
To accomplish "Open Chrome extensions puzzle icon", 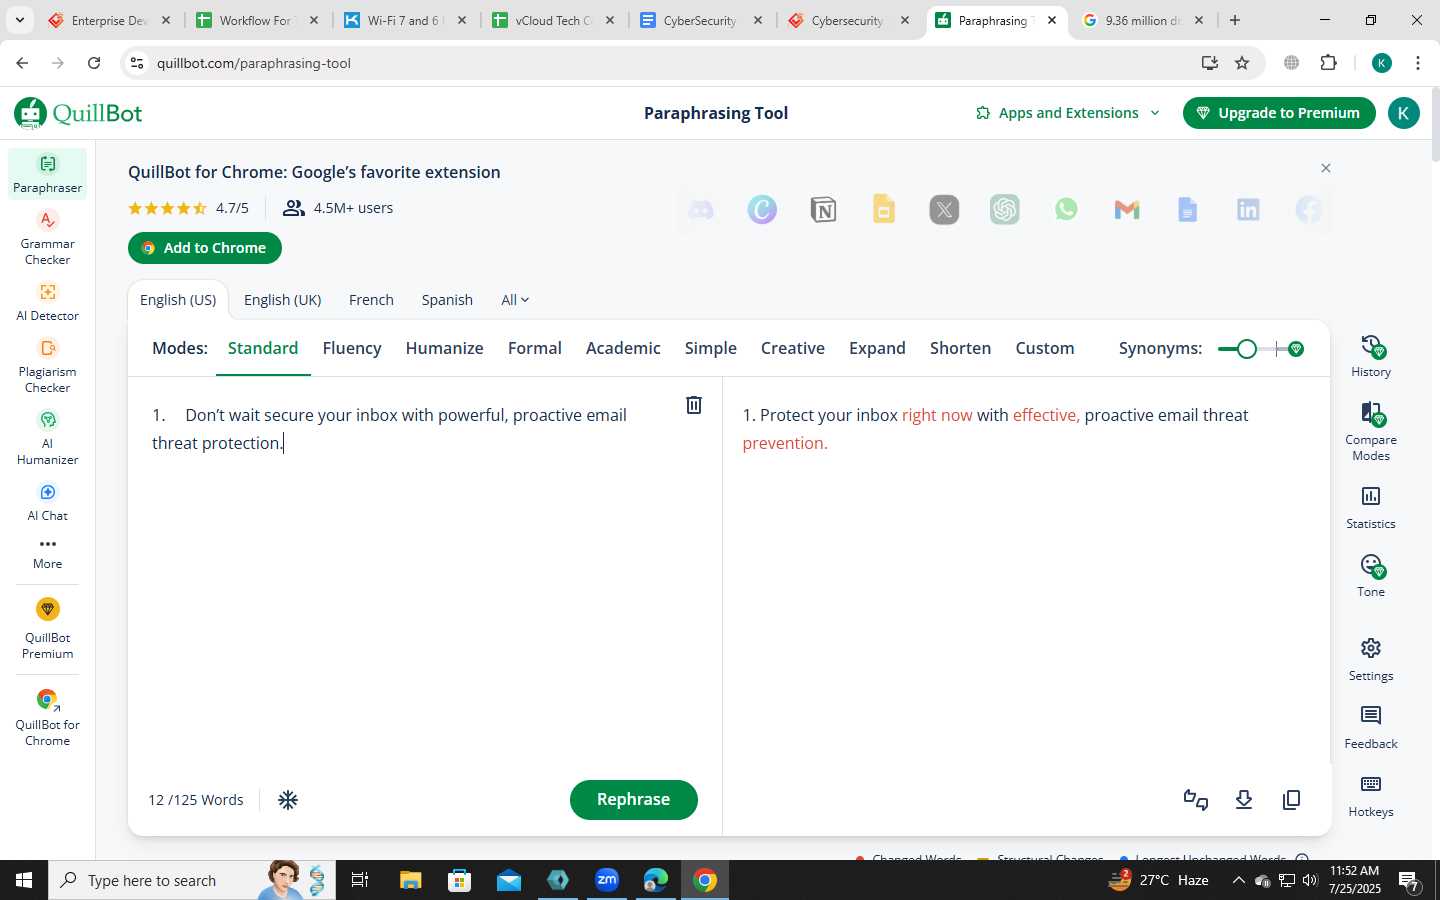I will (x=1328, y=63).
